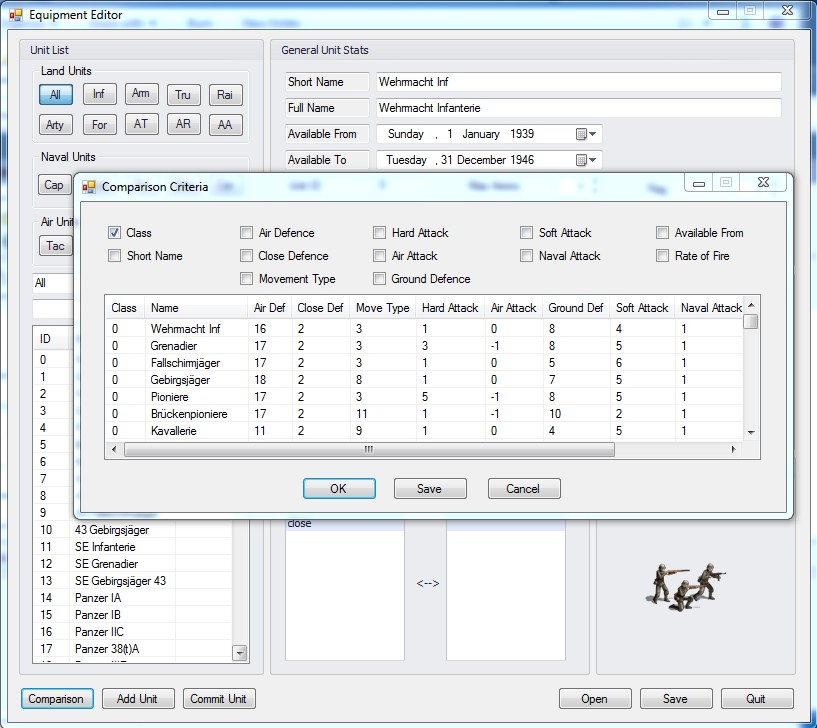Check the Close Defence option
The height and width of the screenshot is (728, 817).
pos(246,256)
